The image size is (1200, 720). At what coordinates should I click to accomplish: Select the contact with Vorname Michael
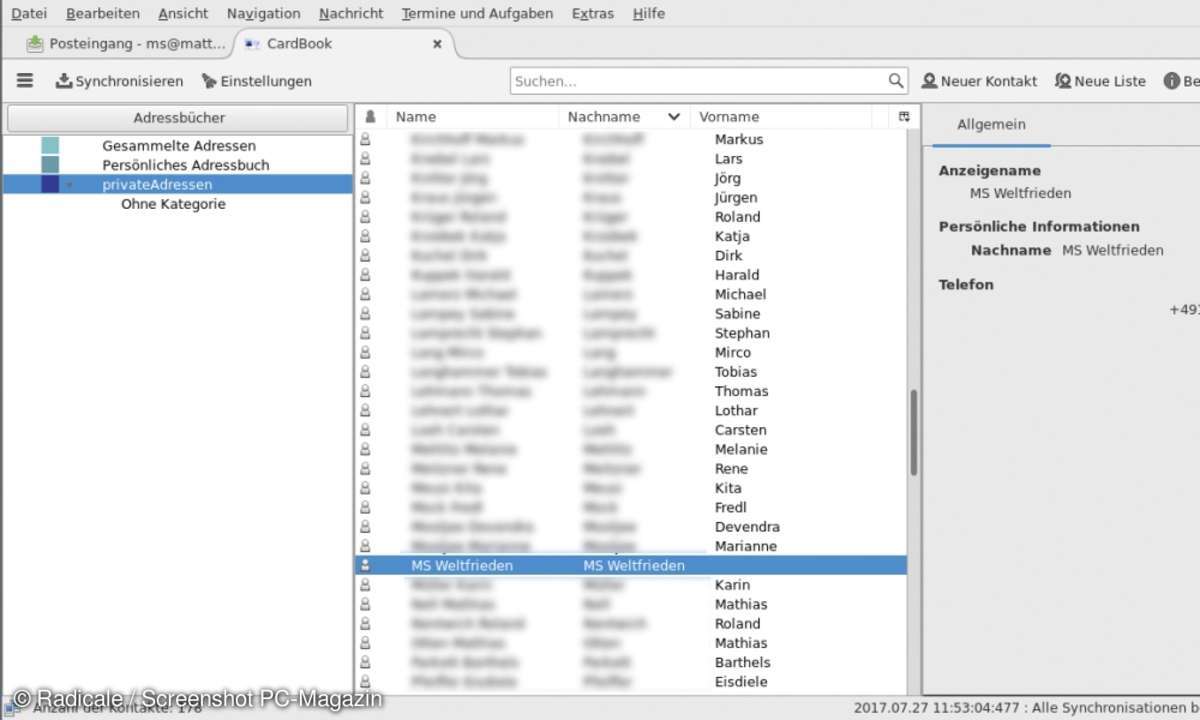click(x=631, y=294)
